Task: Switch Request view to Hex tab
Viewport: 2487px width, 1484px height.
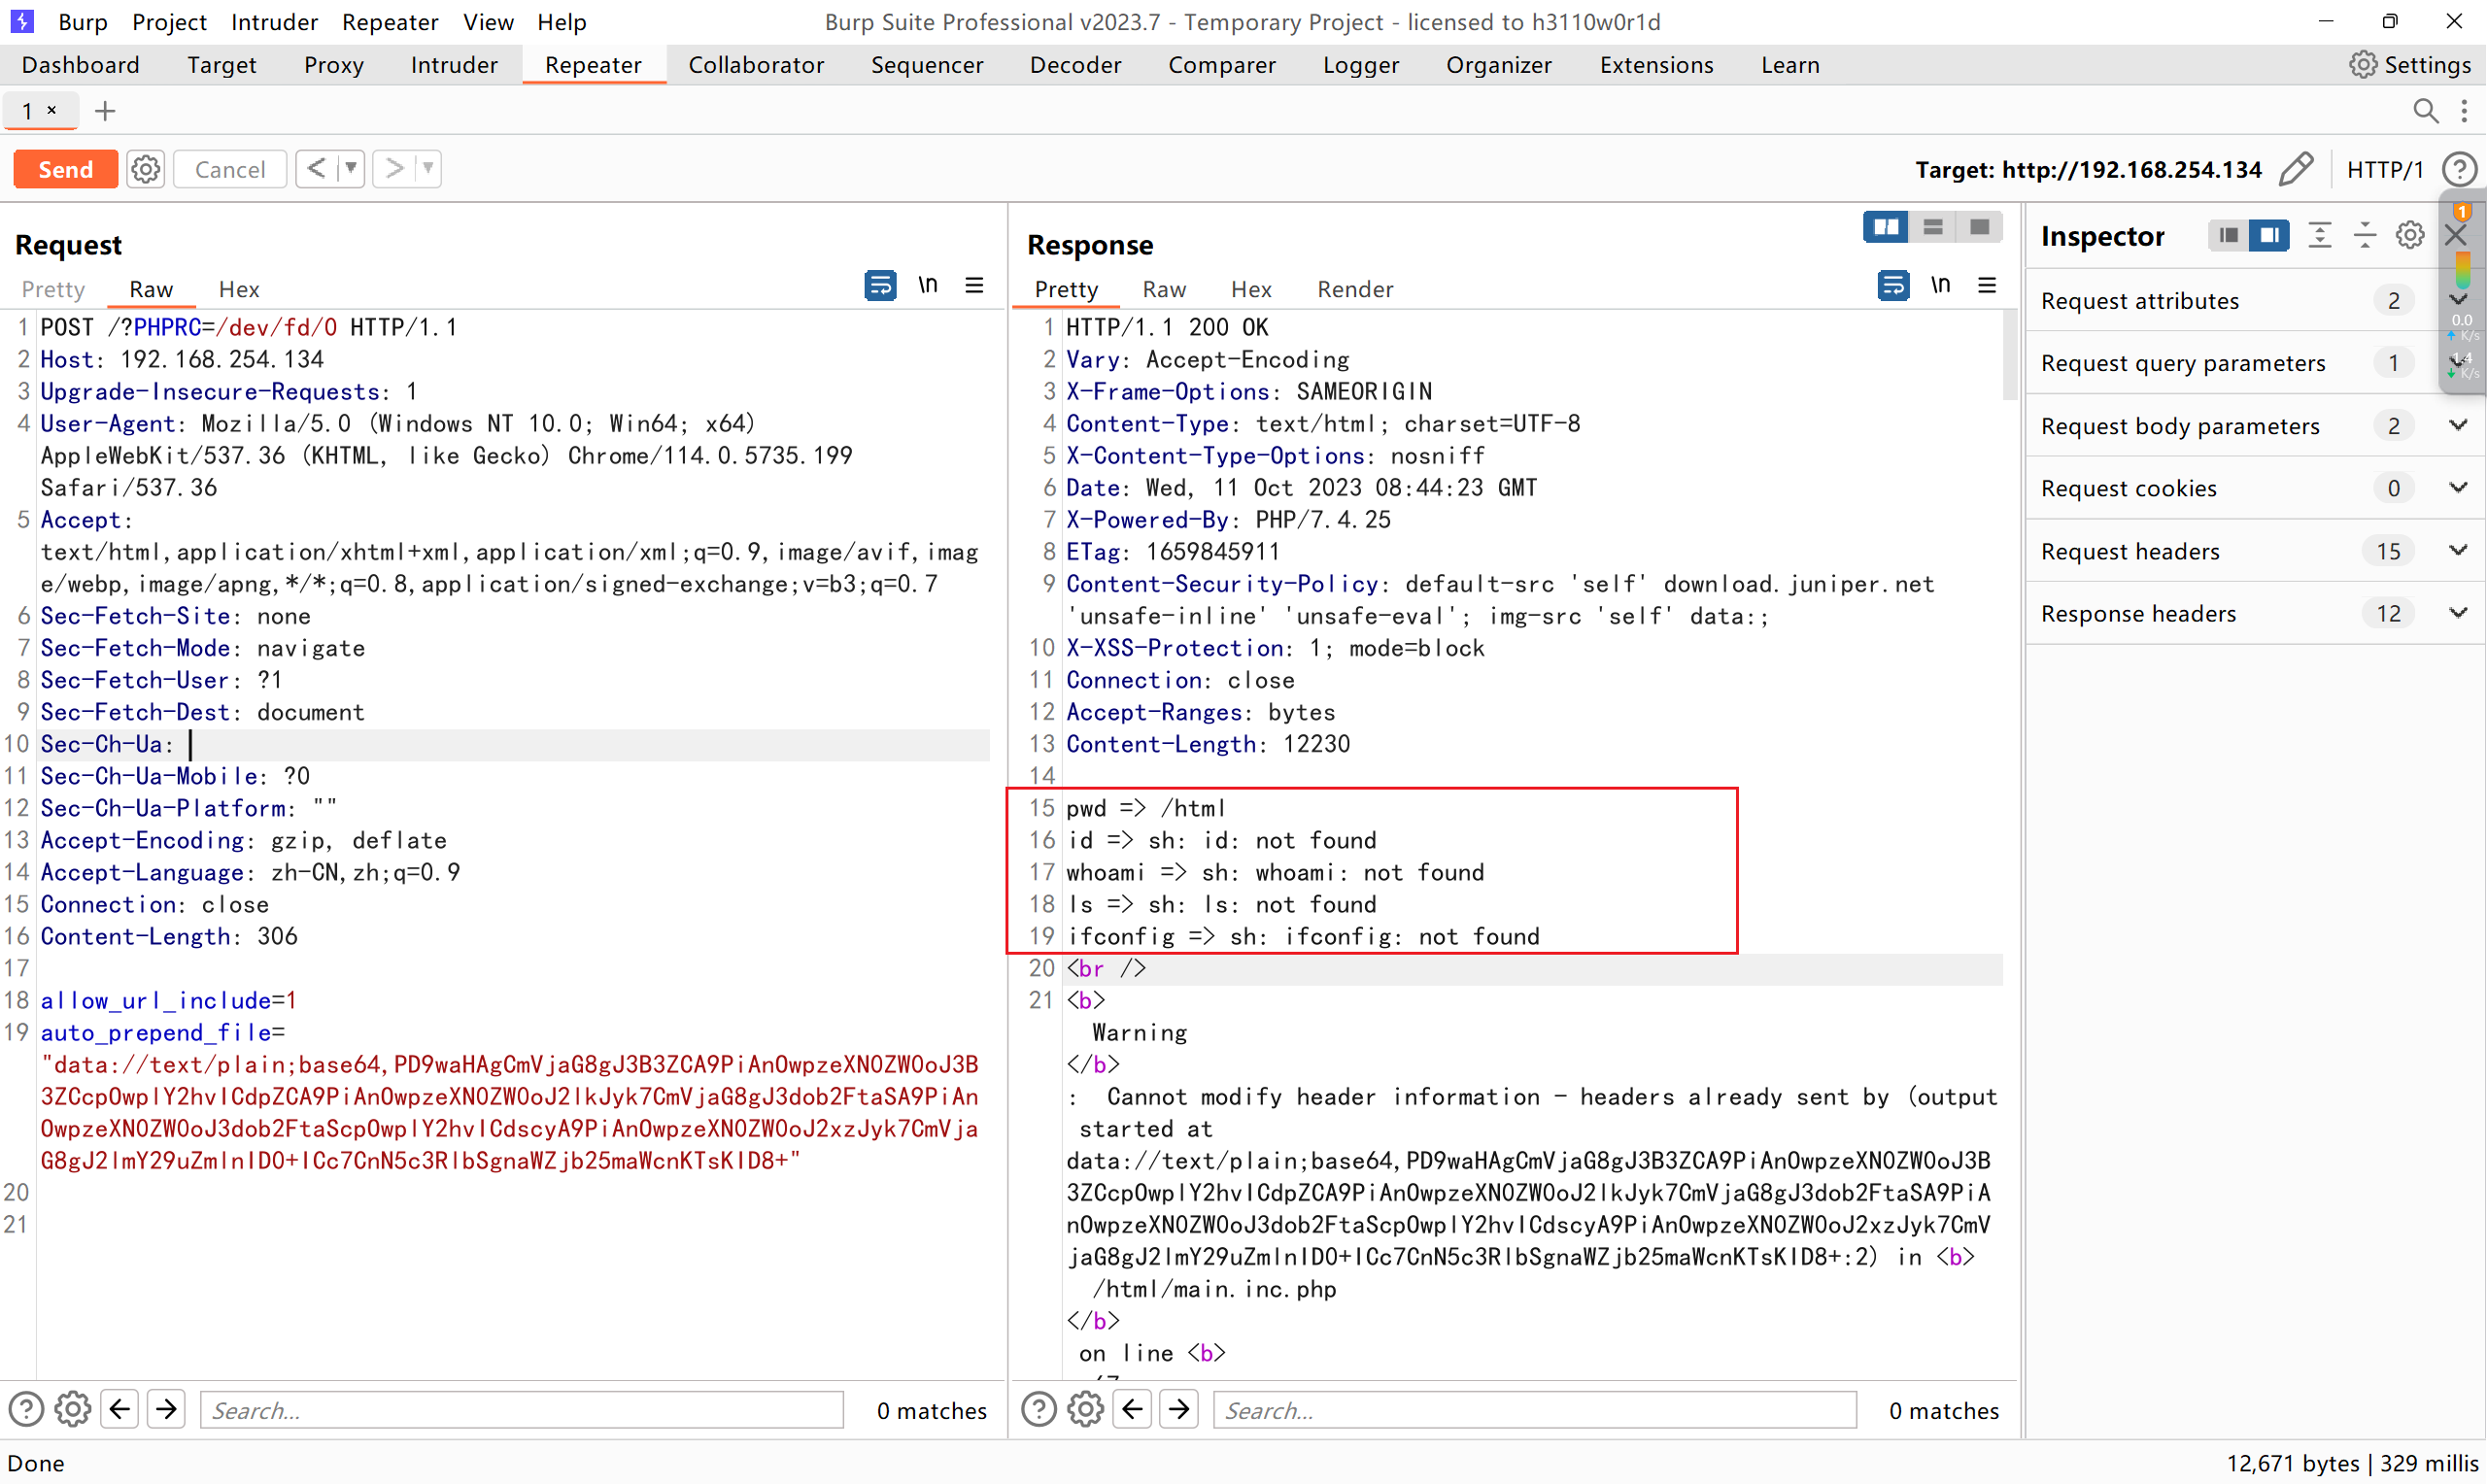Action: coord(239,289)
